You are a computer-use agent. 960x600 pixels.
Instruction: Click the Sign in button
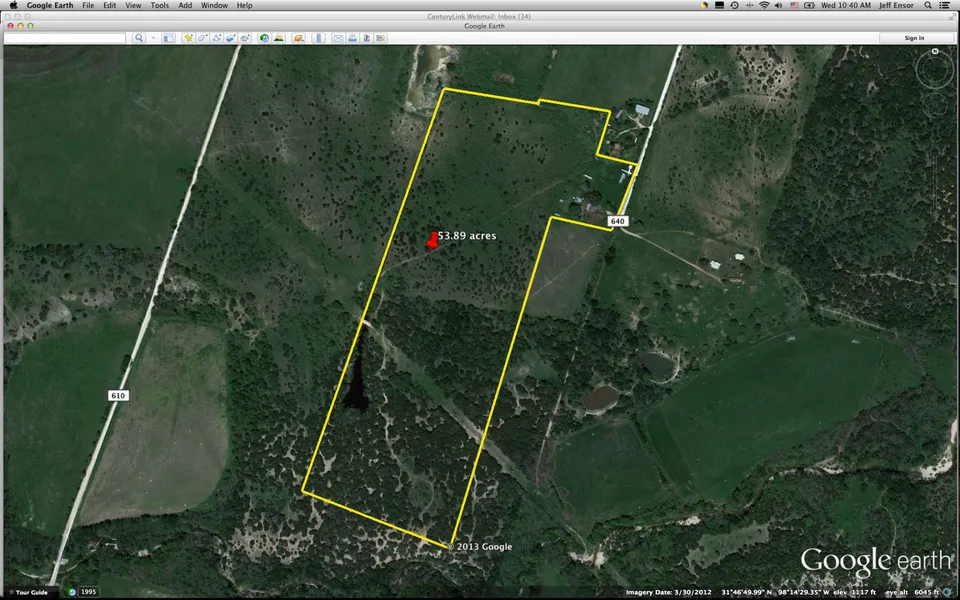tap(914, 38)
